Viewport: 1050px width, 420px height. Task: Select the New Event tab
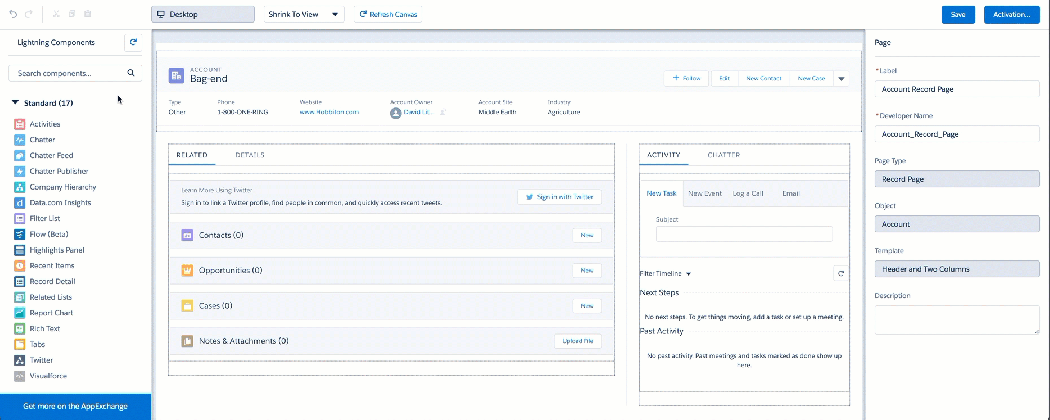coord(705,194)
